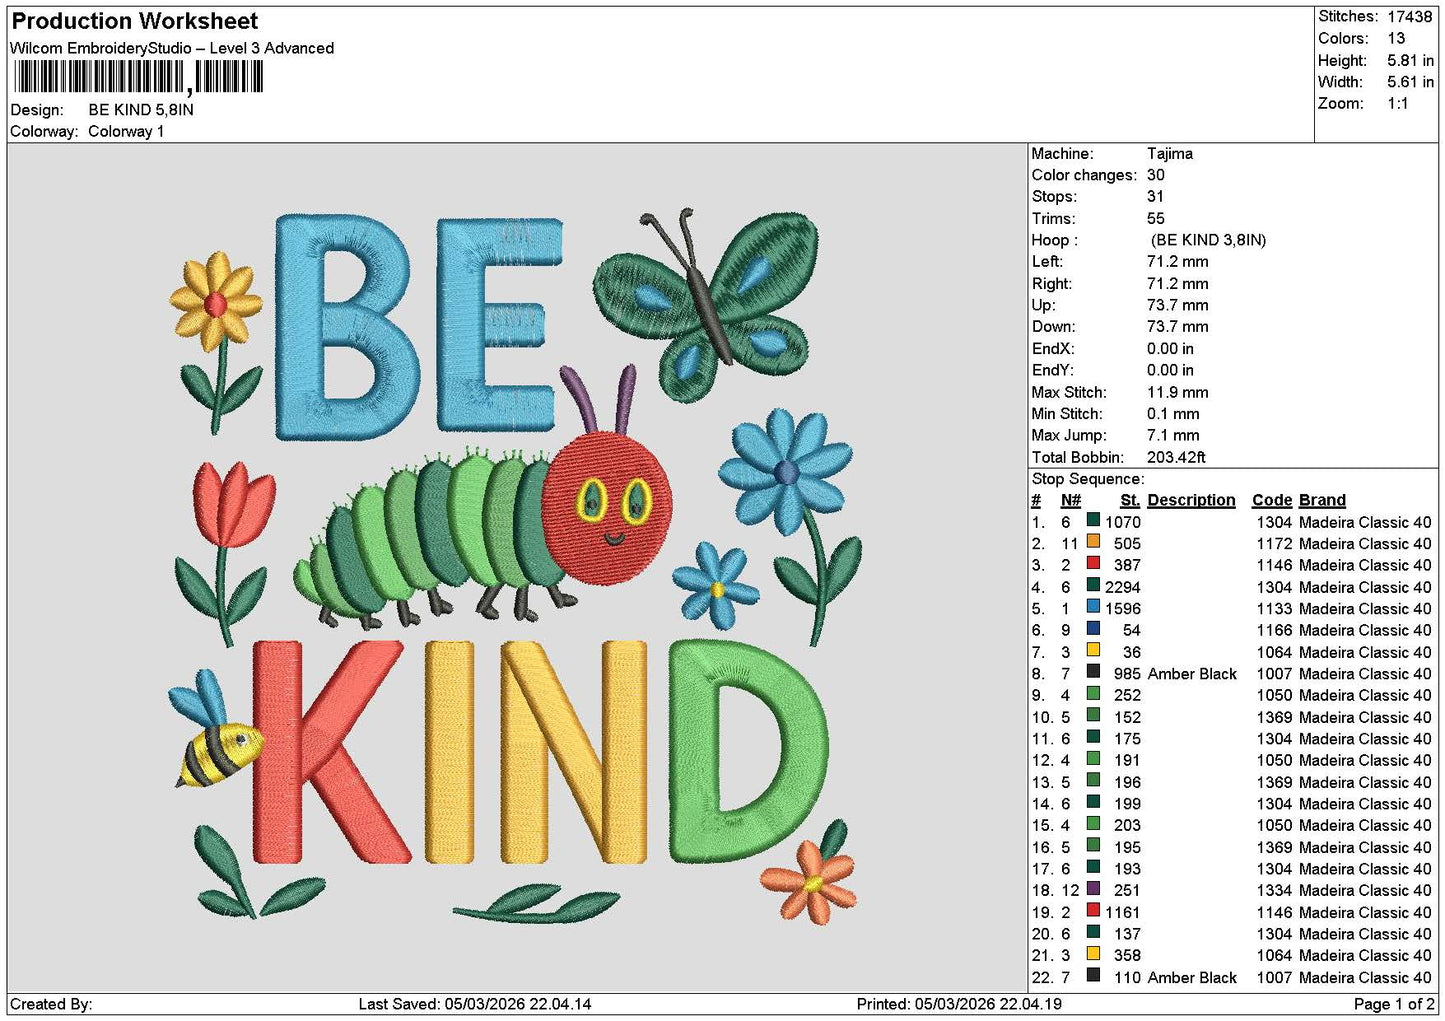The image size is (1445, 1021).
Task: Click the 'Created By:' footer label
Action: click(51, 1004)
